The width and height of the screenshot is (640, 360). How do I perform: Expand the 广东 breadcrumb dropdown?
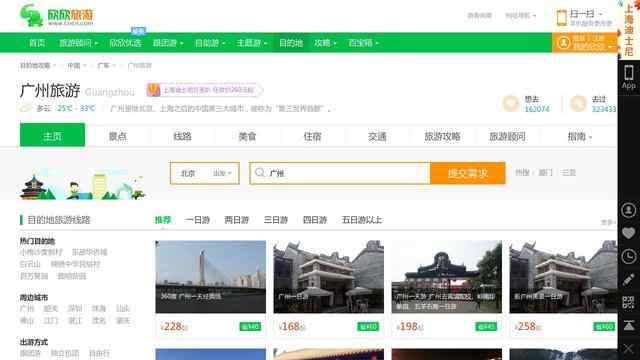pyautogui.click(x=106, y=66)
